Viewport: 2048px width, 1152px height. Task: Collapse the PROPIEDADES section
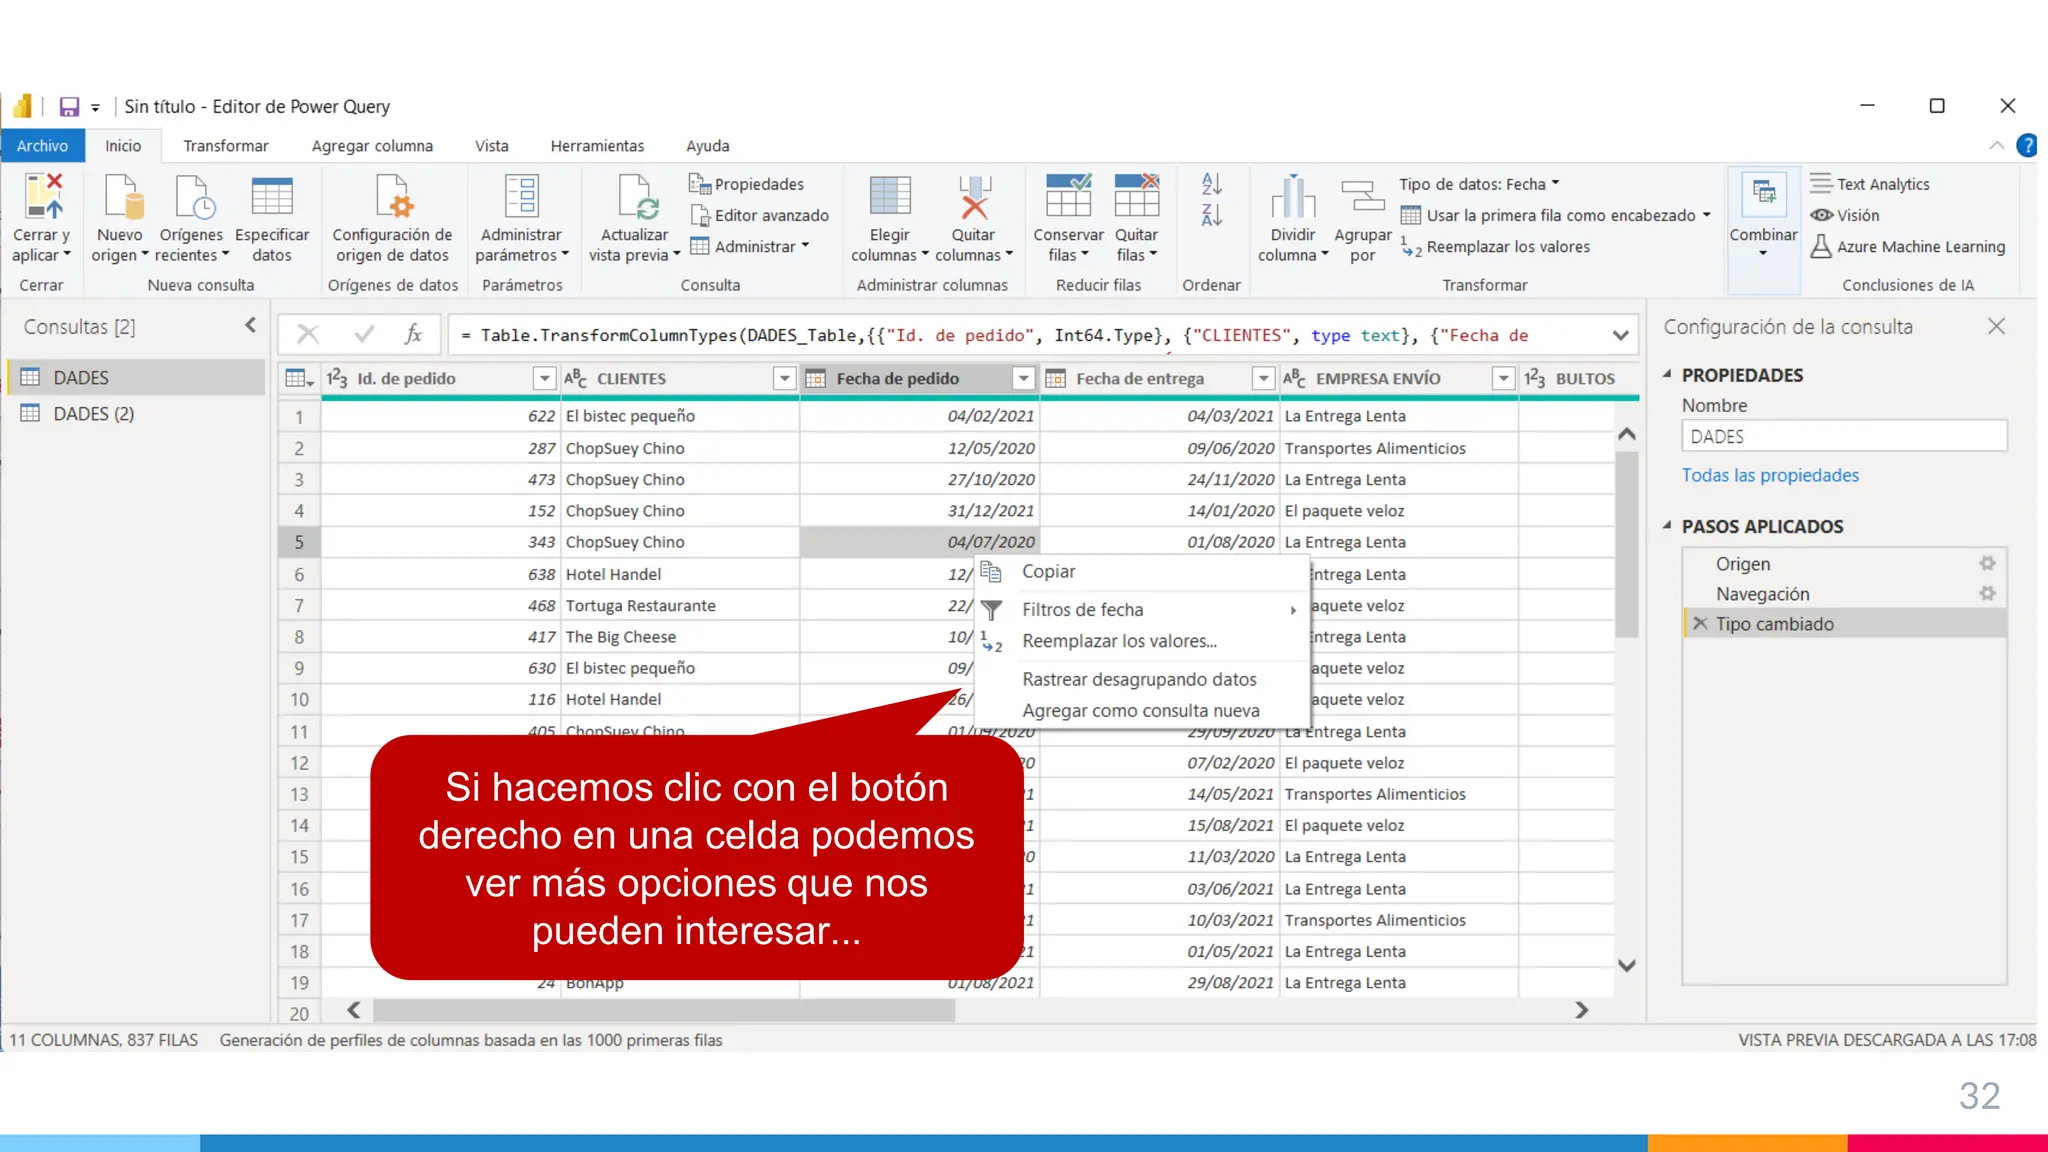pyautogui.click(x=1667, y=374)
